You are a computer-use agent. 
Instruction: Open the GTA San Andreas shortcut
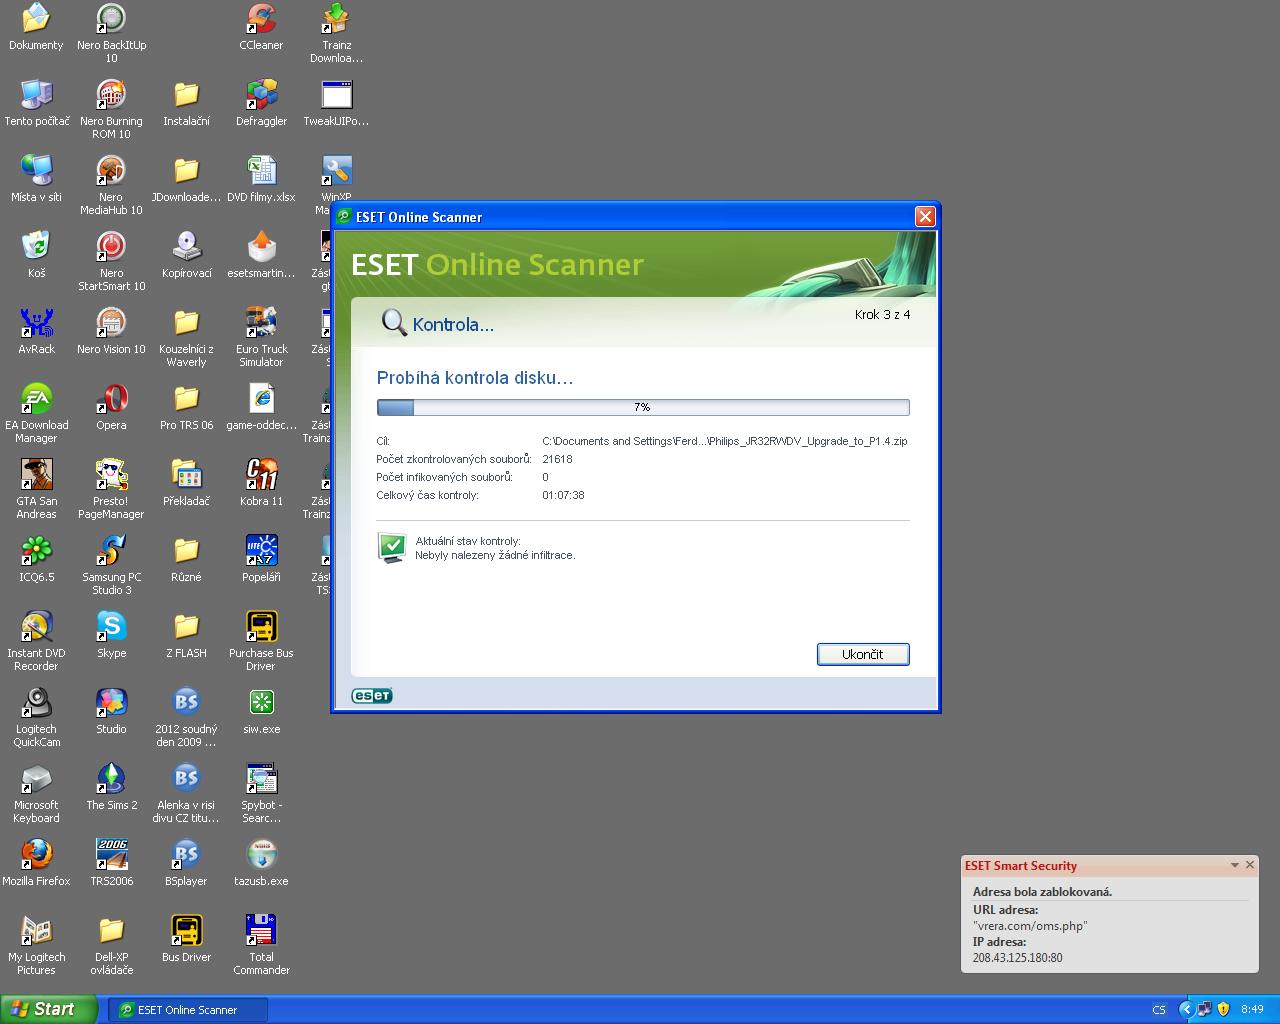pos(36,476)
